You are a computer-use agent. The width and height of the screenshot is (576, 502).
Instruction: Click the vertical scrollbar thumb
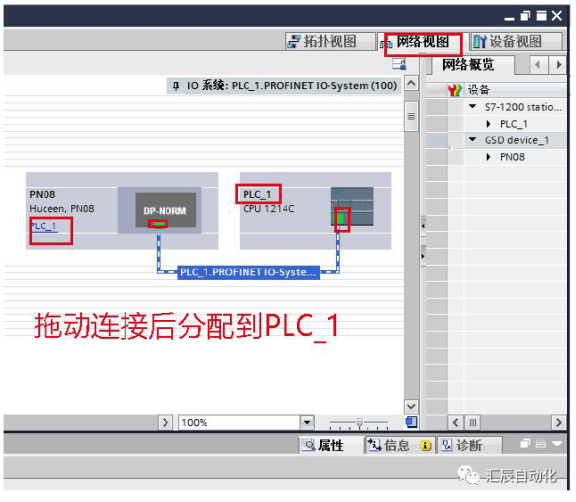coord(411,116)
